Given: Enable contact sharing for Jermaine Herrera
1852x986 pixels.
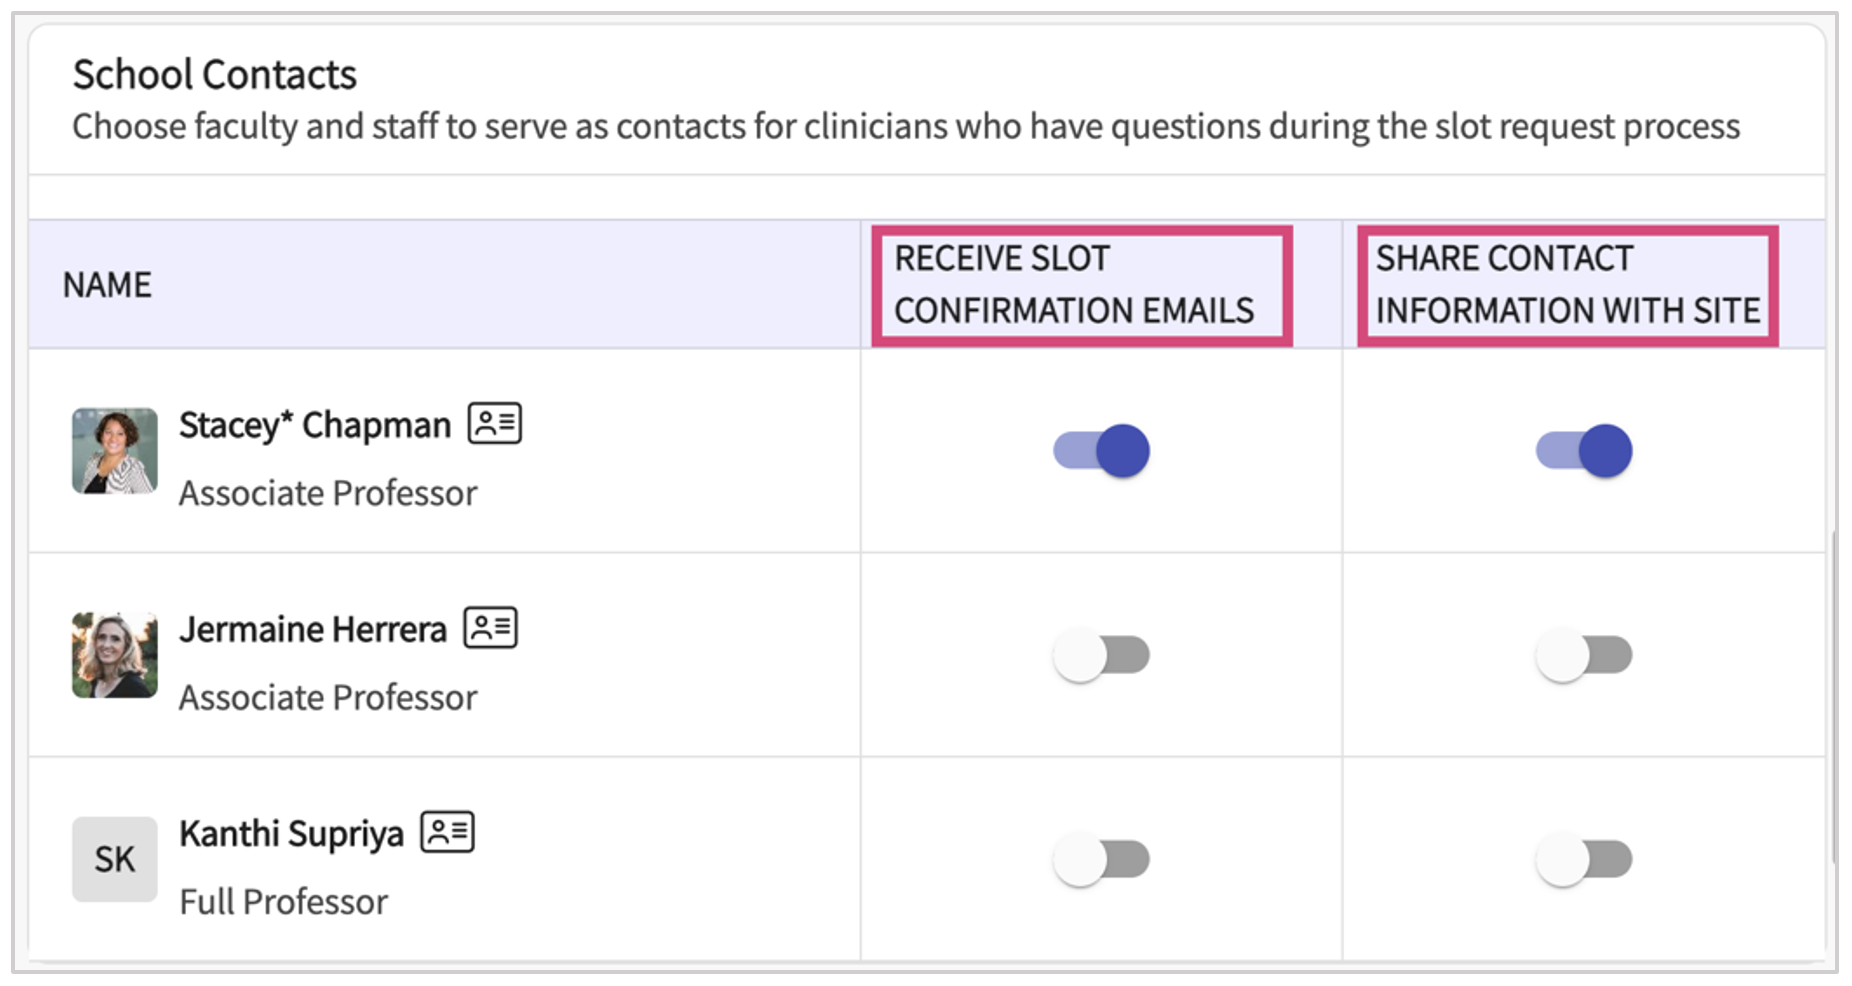Looking at the screenshot, I should 1584,655.
